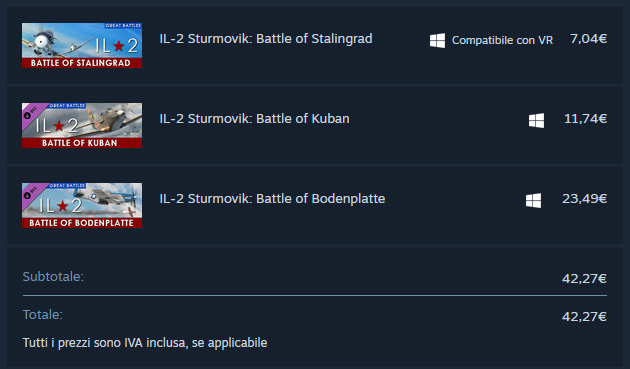The height and width of the screenshot is (369, 630).
Task: Click the Totale label
Action: (43, 314)
